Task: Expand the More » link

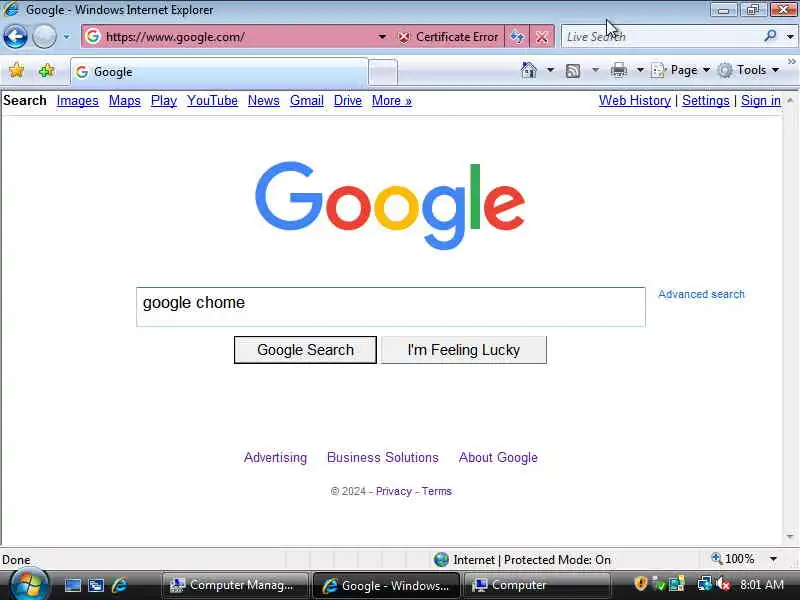Action: click(x=392, y=101)
